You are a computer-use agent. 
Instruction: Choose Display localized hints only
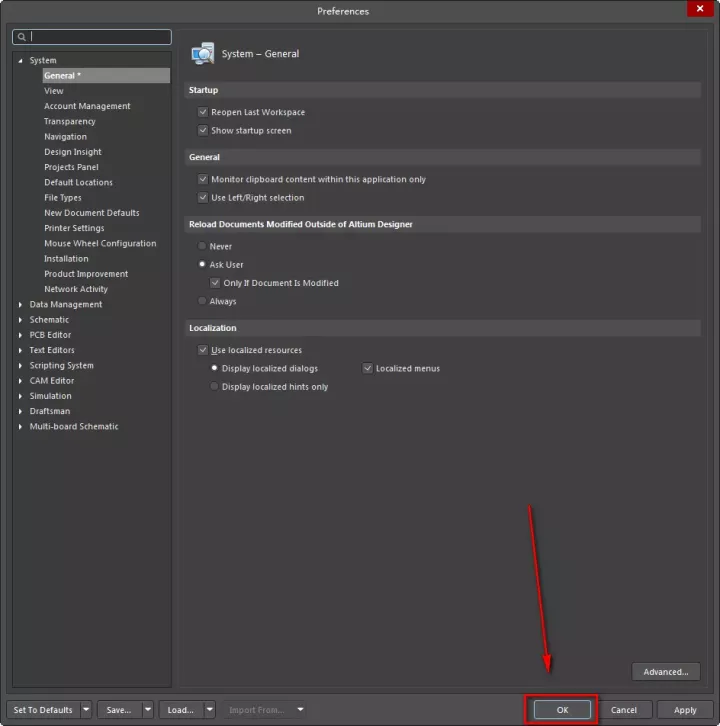(214, 387)
